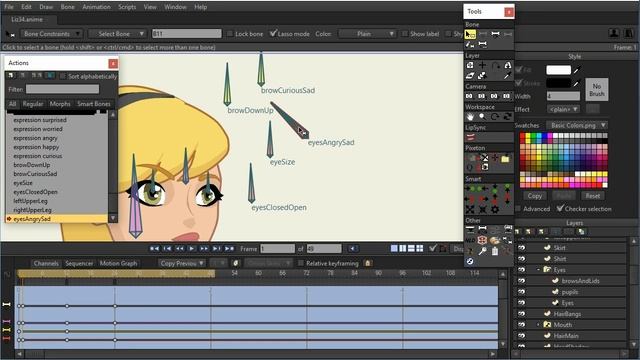Open the Motion Graph tab
640x360 pixels.
point(118,263)
